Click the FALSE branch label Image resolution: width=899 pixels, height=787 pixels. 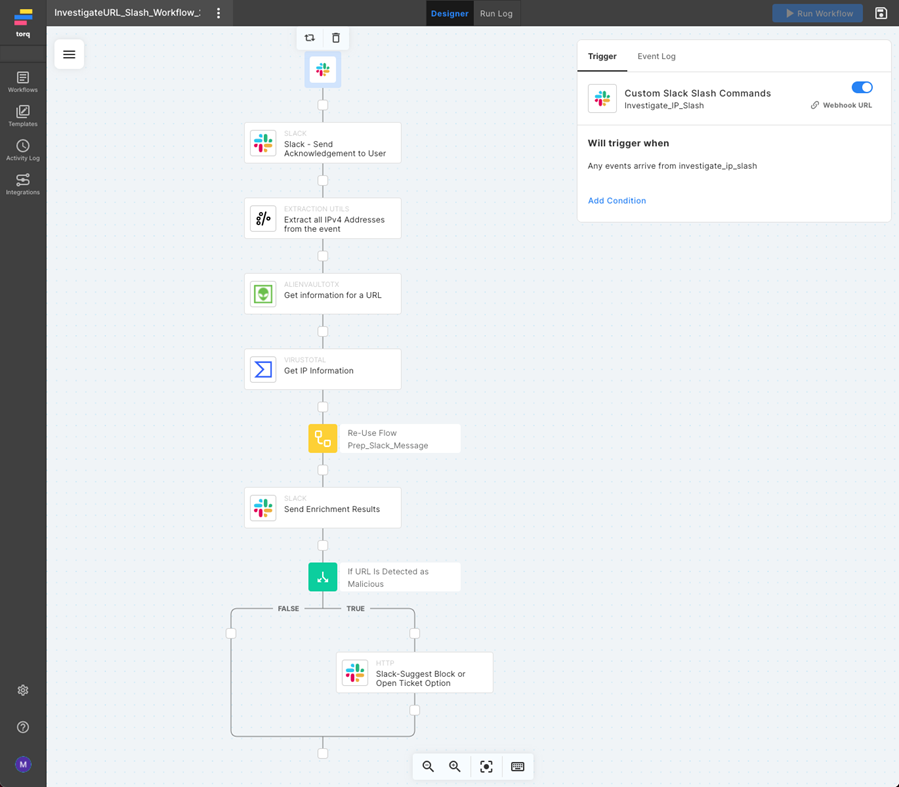(288, 609)
